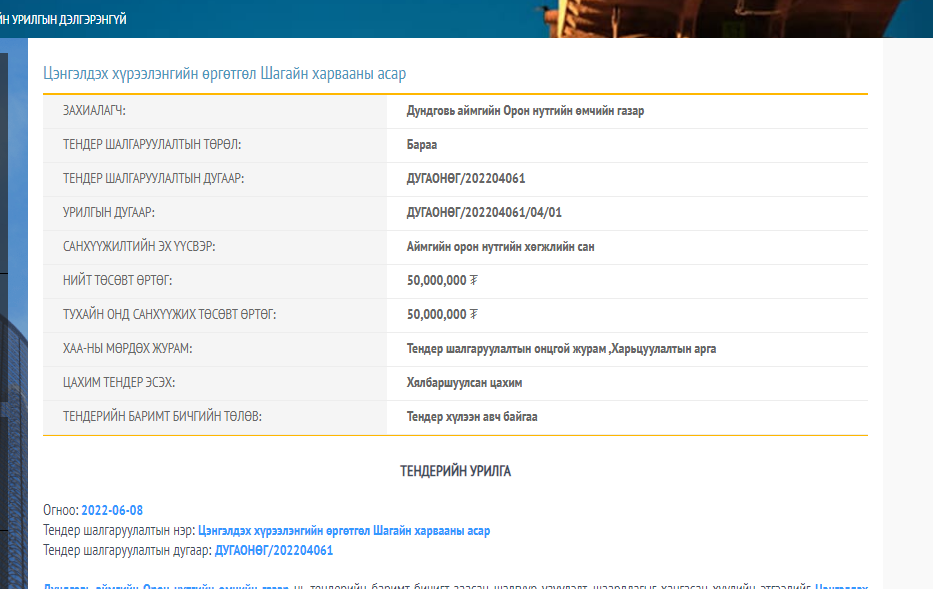The height and width of the screenshot is (589, 933).
Task: Click Дундговь аймгийн Орон нутгийн өмчийн газар value
Action: 525,111
